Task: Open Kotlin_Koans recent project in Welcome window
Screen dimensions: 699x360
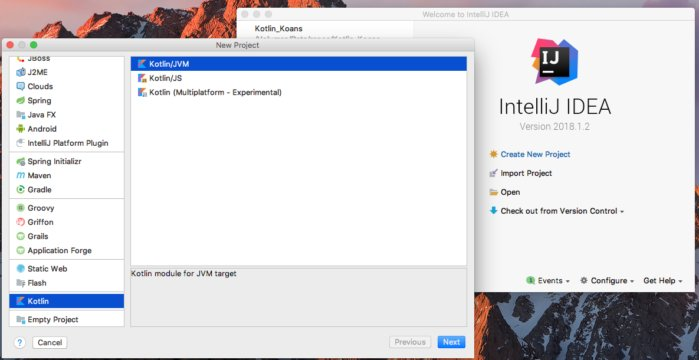Action: click(x=279, y=29)
